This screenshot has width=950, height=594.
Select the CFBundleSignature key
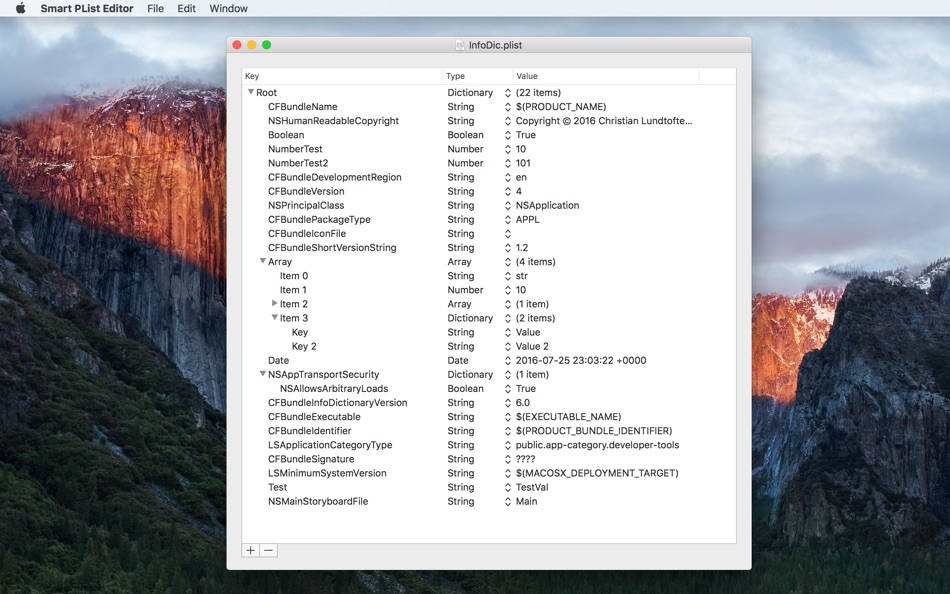[311, 459]
